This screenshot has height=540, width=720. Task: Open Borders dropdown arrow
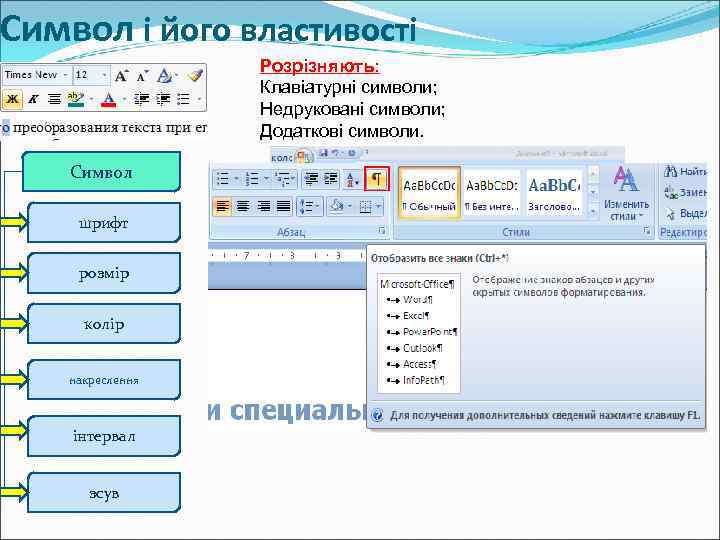(x=378, y=207)
